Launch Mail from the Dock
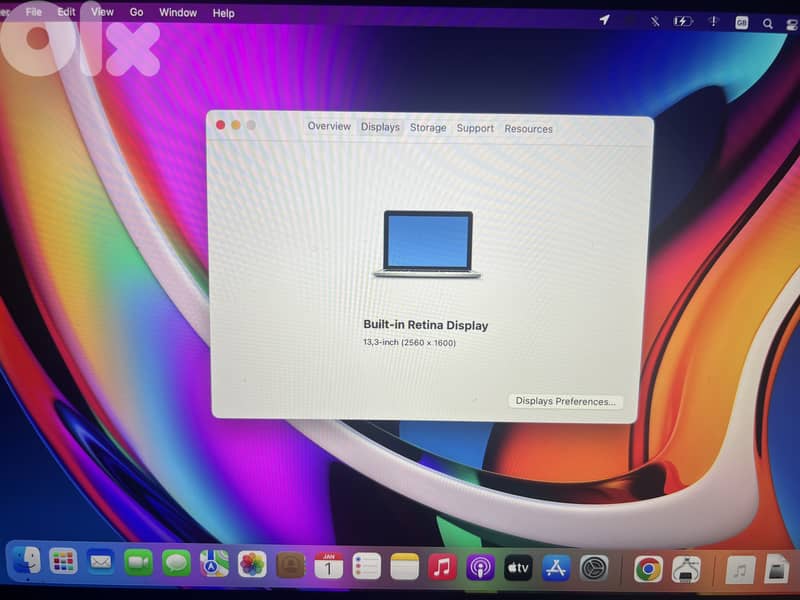 (x=101, y=562)
